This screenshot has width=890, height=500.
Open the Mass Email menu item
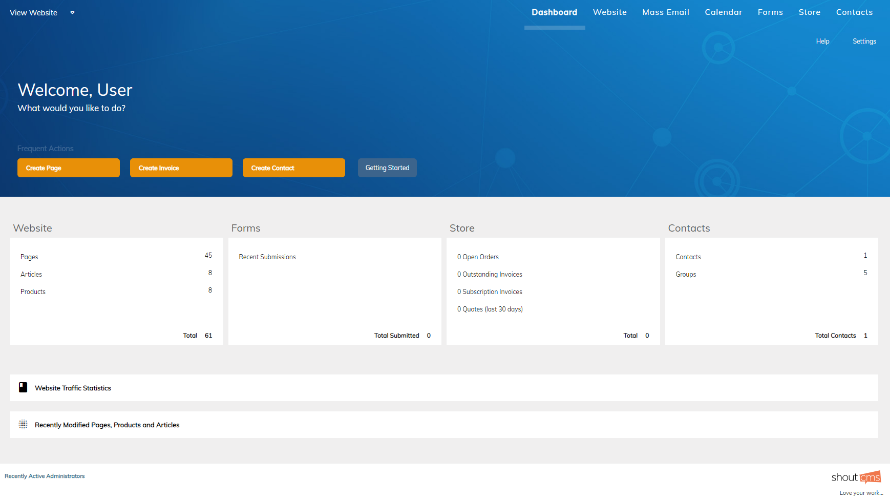pos(665,12)
